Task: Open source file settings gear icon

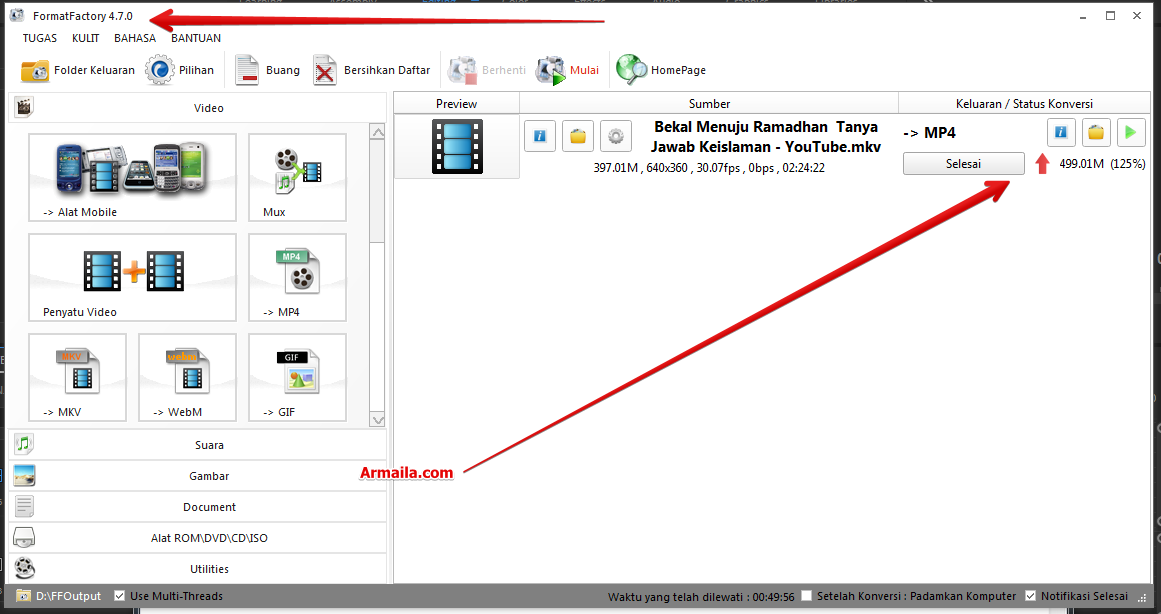Action: (x=615, y=136)
